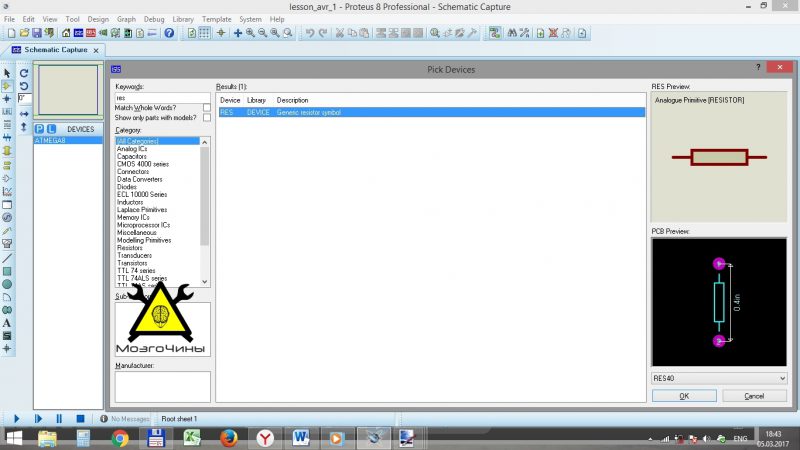800x450 pixels.
Task: Select the Transistors category
Action: (132, 263)
